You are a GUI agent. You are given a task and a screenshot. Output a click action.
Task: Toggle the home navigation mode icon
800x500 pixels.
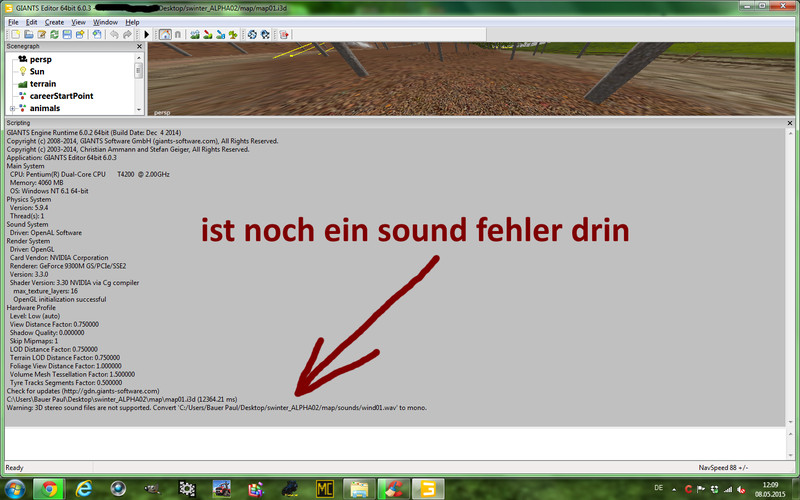click(164, 34)
